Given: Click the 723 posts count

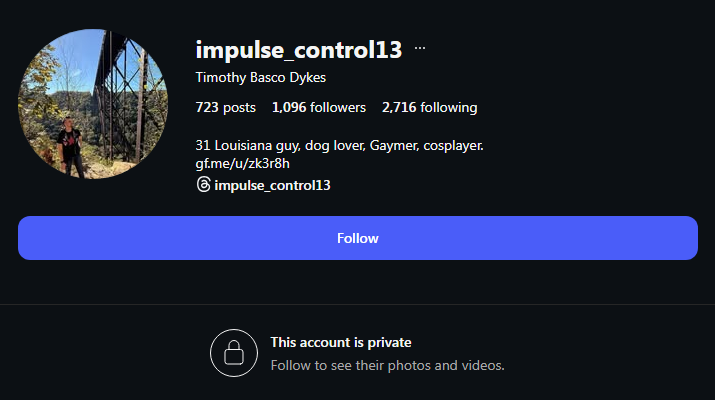Looking at the screenshot, I should pyautogui.click(x=226, y=107).
